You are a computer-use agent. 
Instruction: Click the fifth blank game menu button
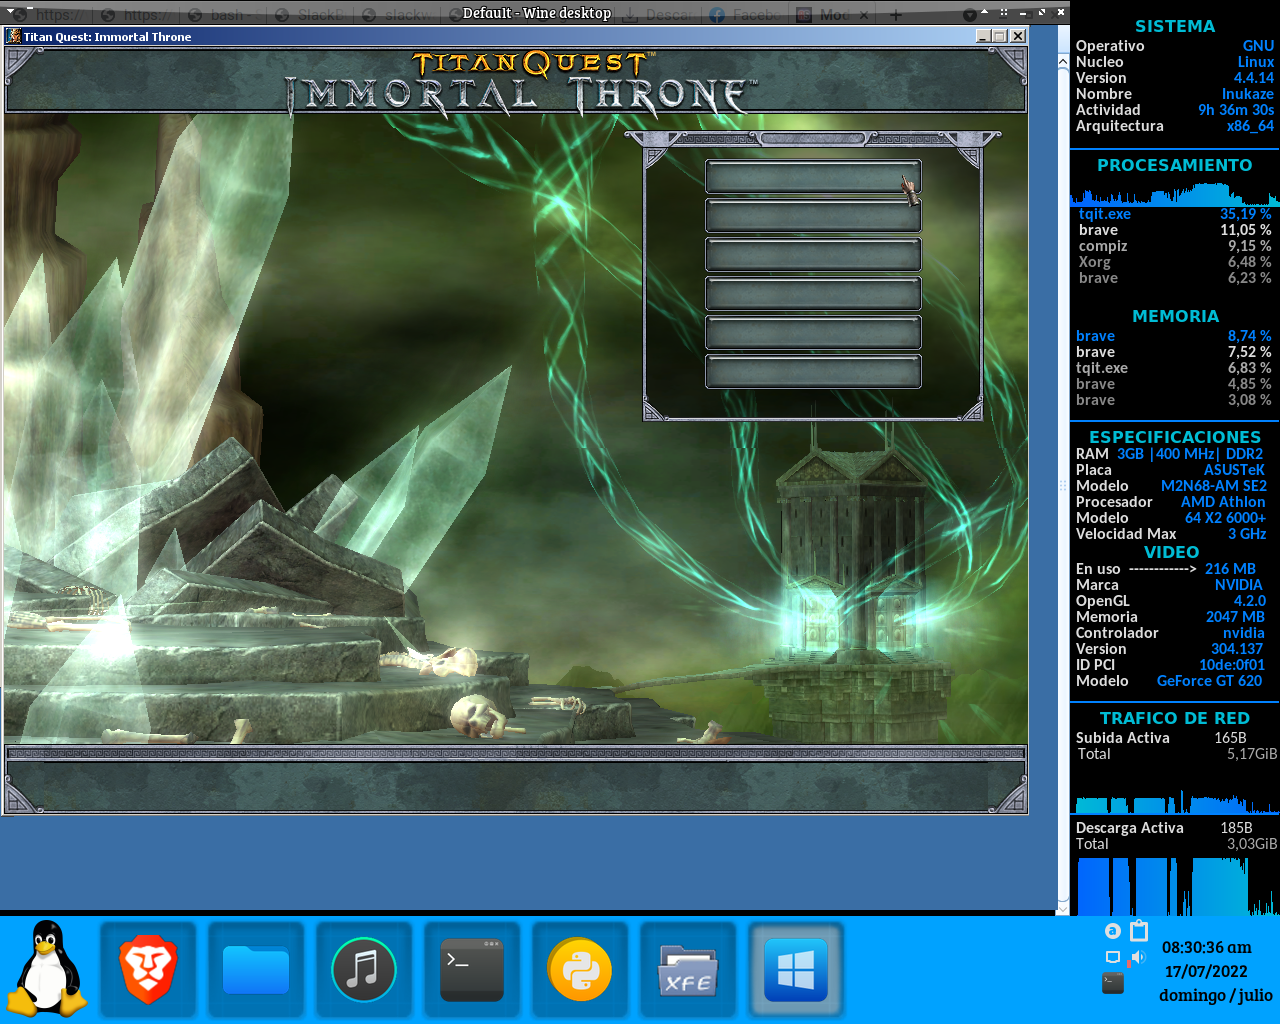(x=813, y=333)
